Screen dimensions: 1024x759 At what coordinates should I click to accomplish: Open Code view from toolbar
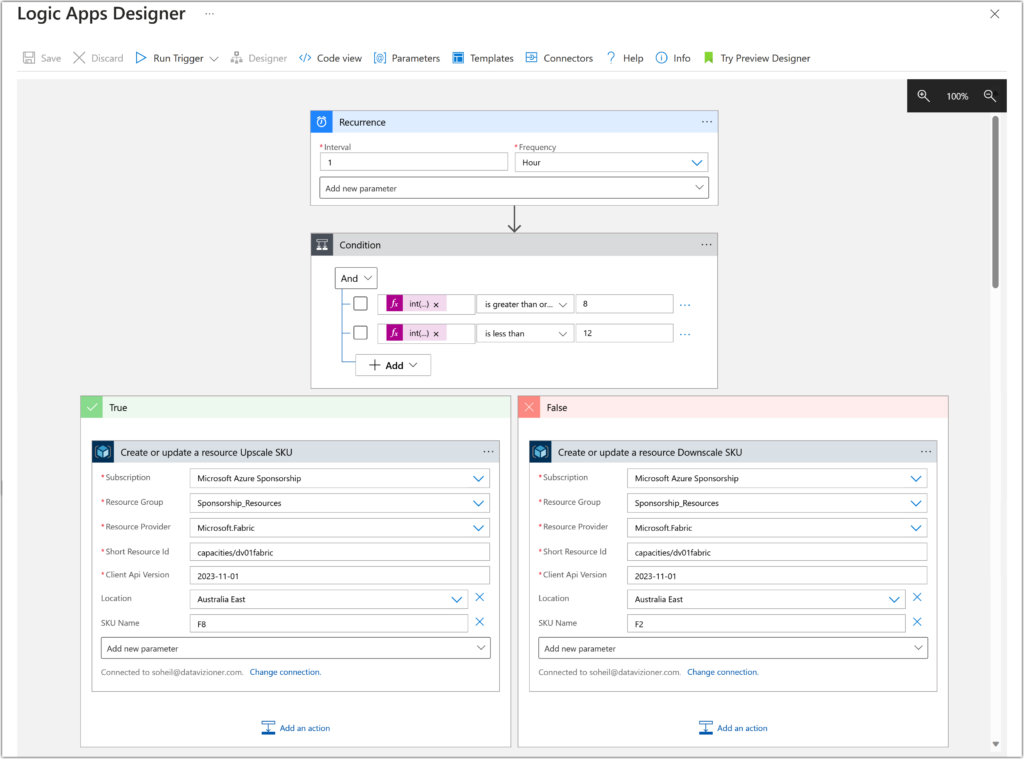click(330, 58)
